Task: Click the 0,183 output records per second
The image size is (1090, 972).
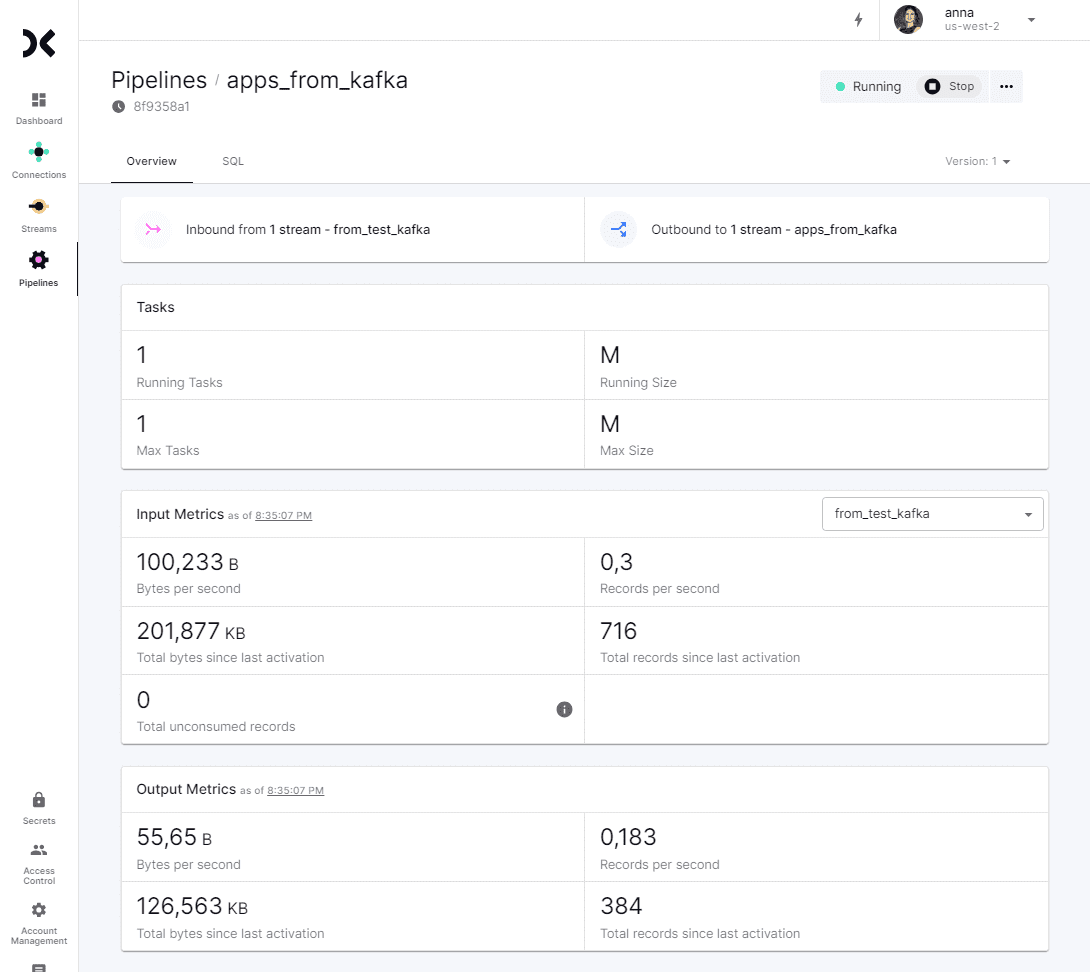Action: tap(628, 837)
